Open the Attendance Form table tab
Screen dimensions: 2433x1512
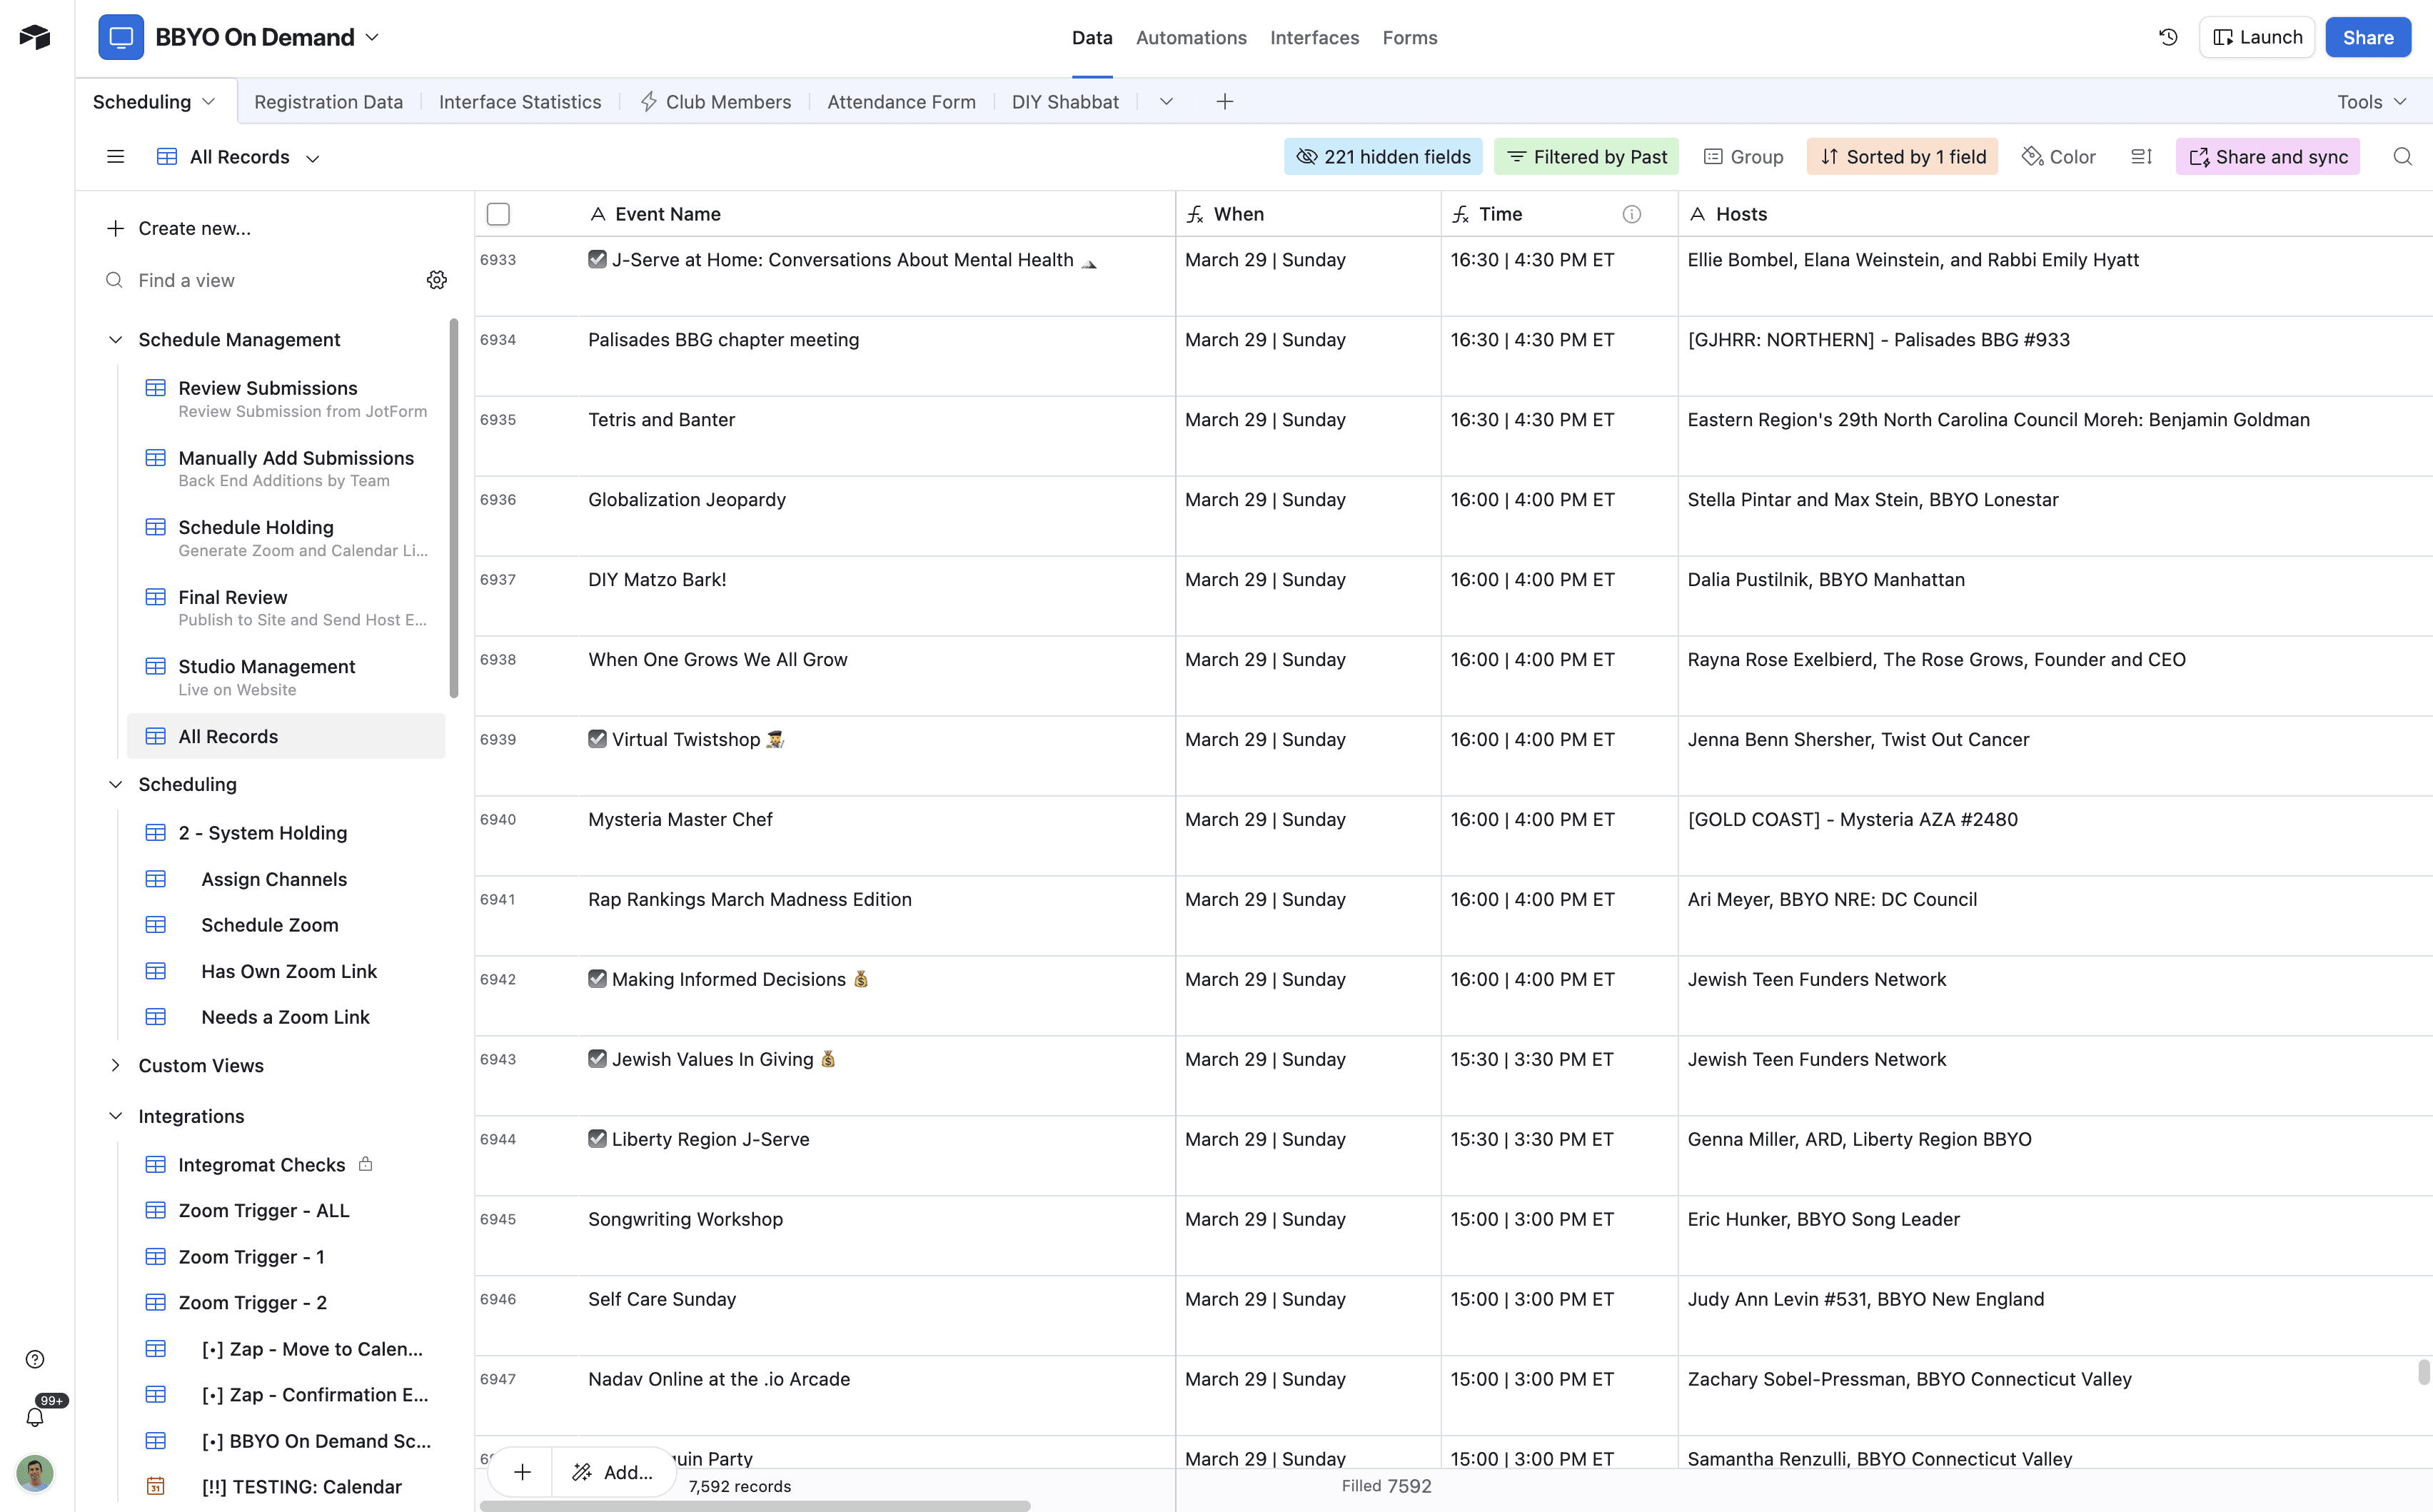[x=901, y=102]
